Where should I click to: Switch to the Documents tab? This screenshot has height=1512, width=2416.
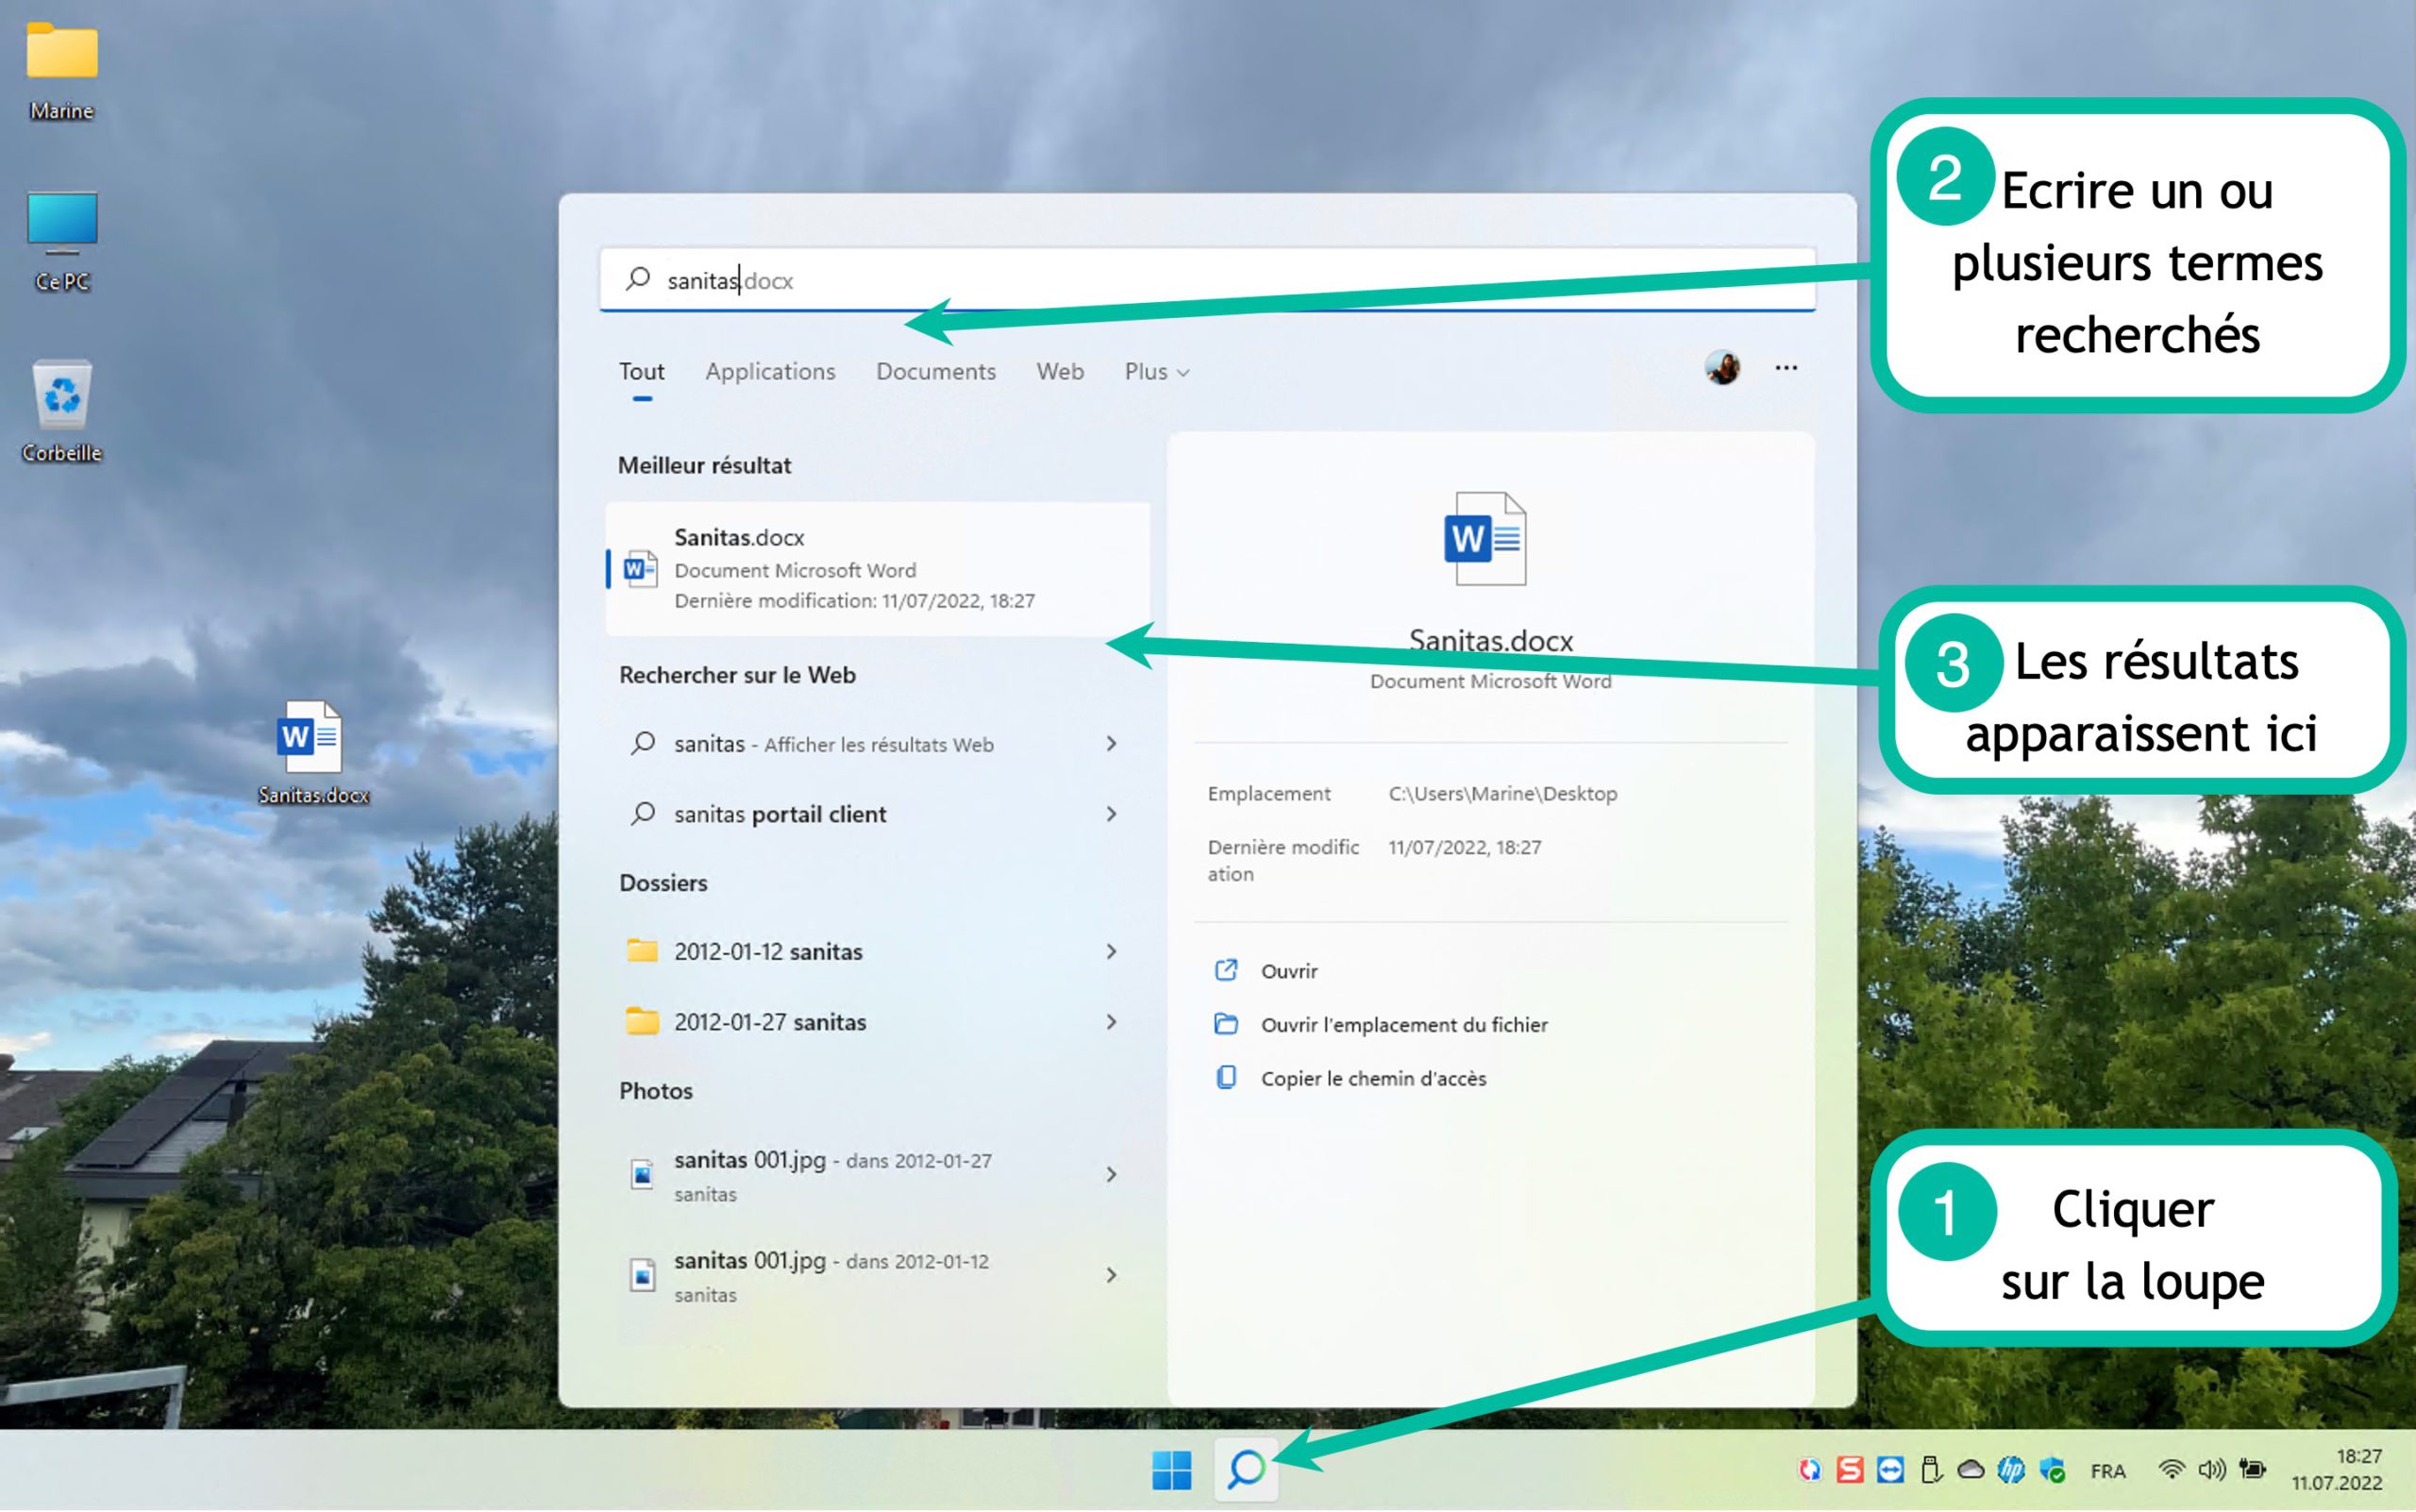tap(935, 372)
